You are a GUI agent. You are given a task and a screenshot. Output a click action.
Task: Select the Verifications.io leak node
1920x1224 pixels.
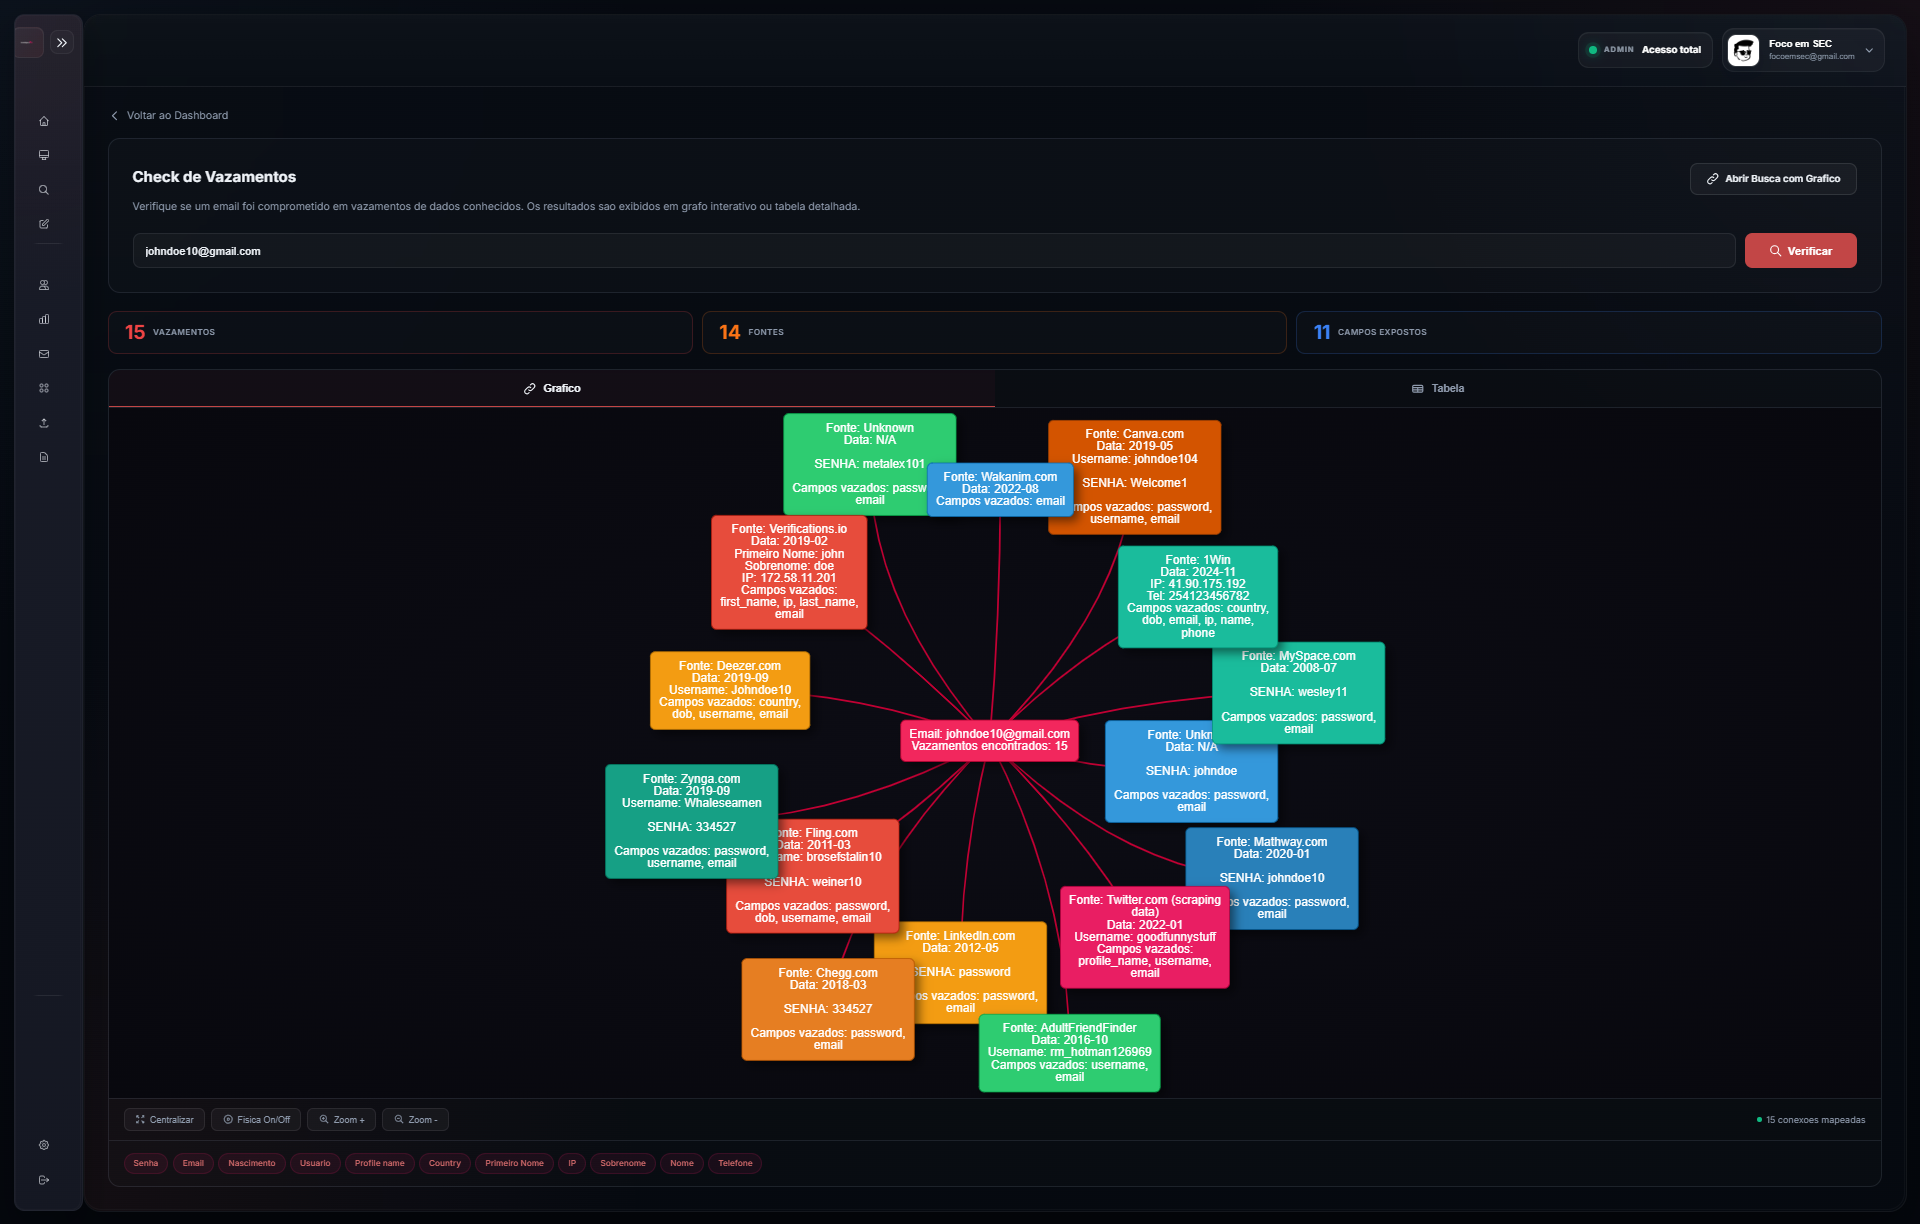click(x=789, y=571)
